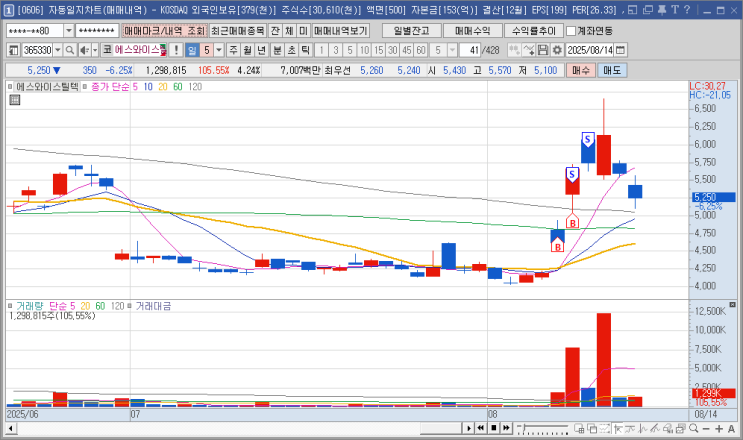This screenshot has height=440, width=743.
Task: Open the account number dropdown arrow
Action: pos(69,31)
